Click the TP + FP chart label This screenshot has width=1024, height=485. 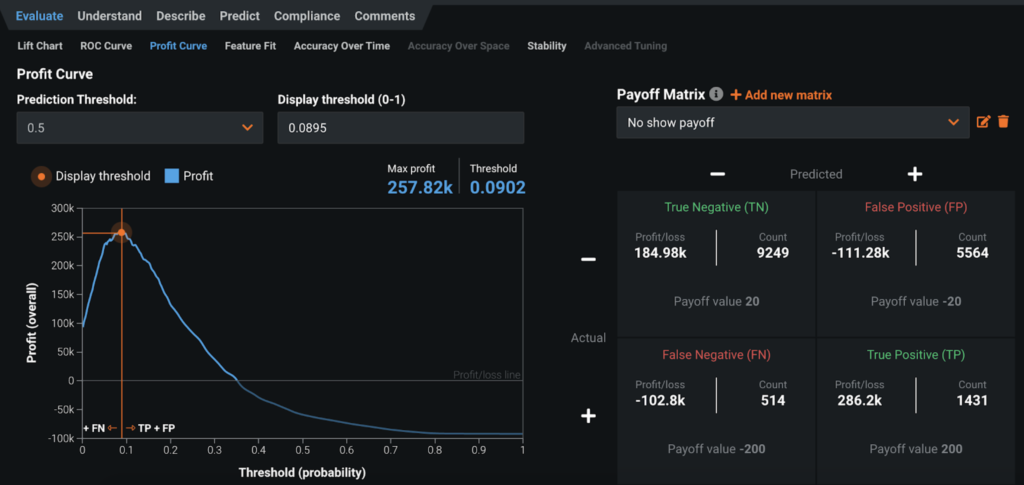point(156,428)
